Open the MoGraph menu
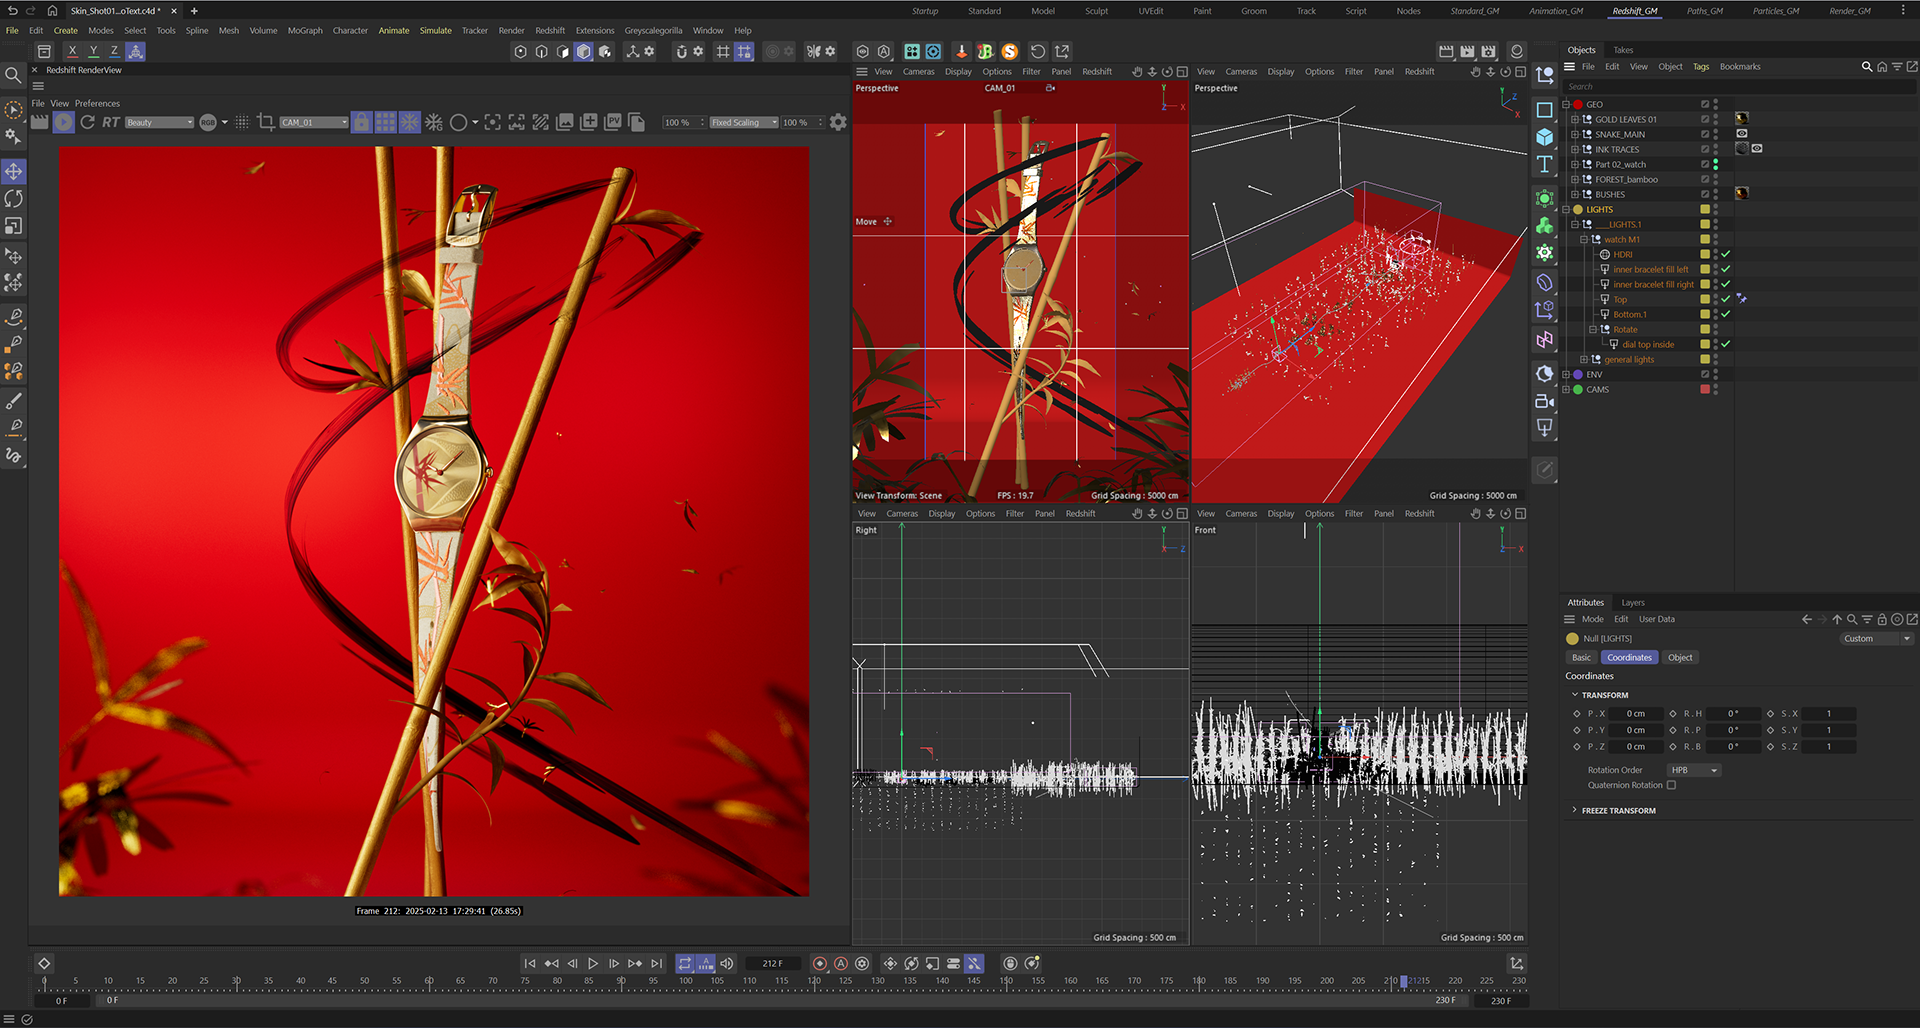This screenshot has height=1028, width=1920. [305, 30]
